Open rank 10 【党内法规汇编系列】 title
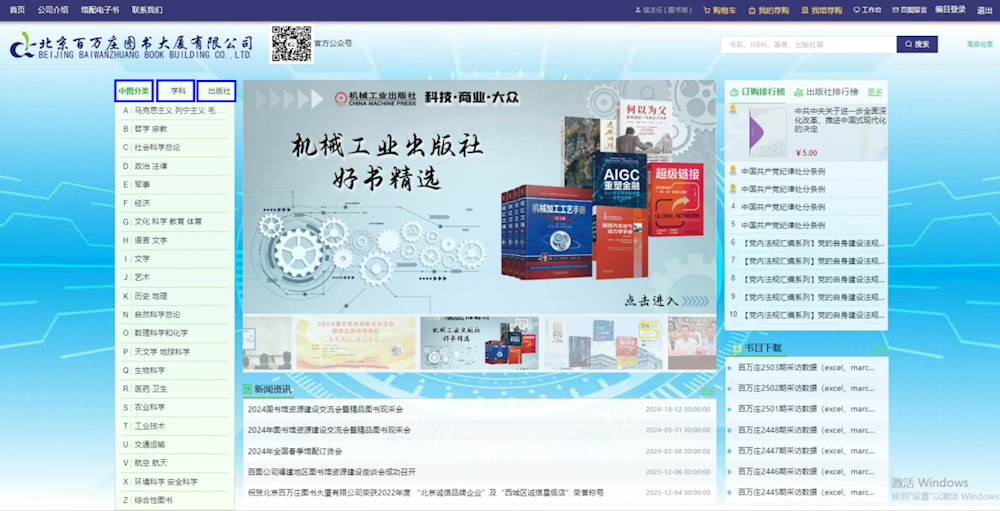Screen dimensions: 1000x511 pyautogui.click(x=813, y=315)
